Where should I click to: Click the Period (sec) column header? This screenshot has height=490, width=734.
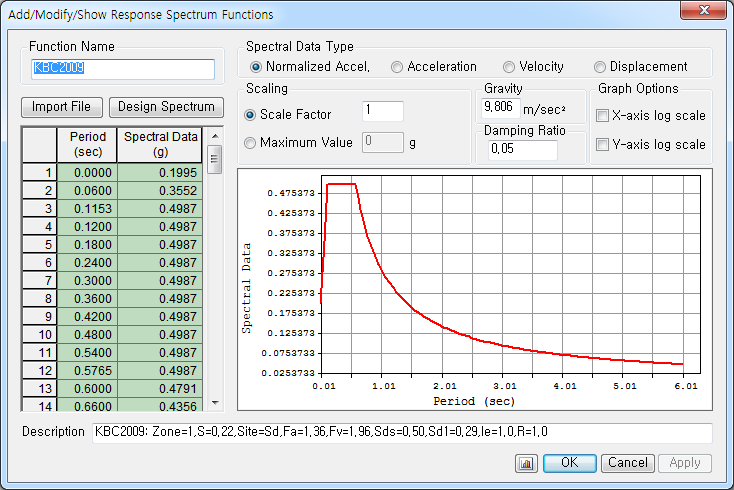[87, 145]
